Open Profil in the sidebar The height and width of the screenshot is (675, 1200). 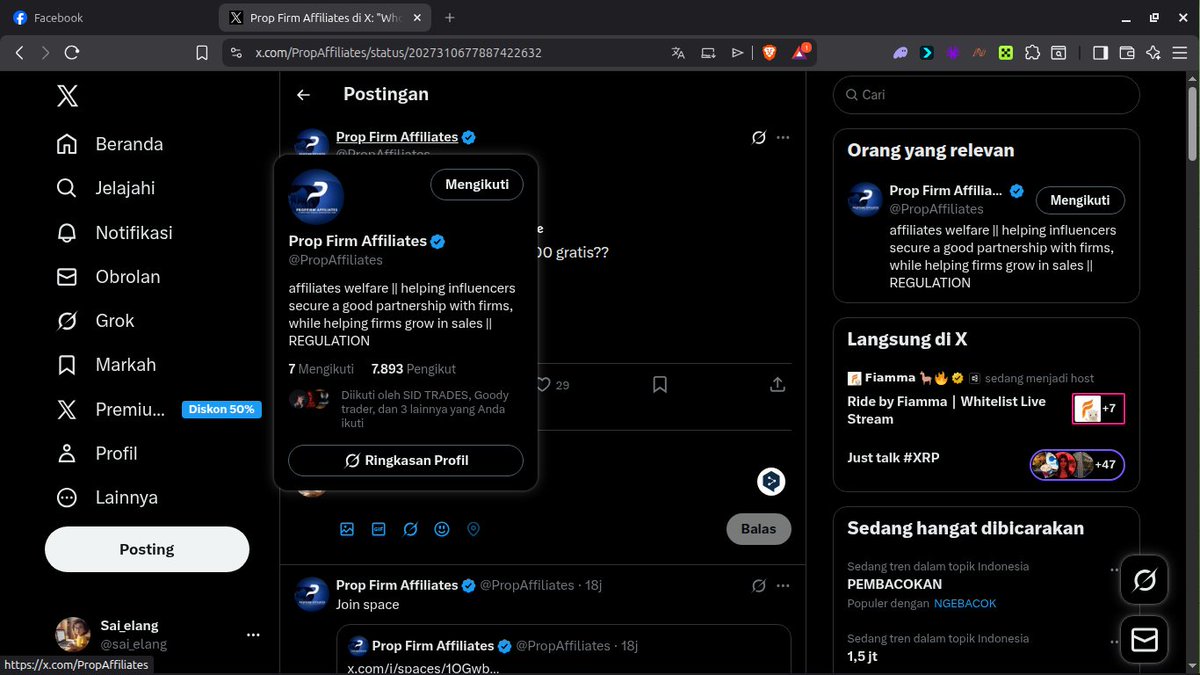(x=97, y=453)
